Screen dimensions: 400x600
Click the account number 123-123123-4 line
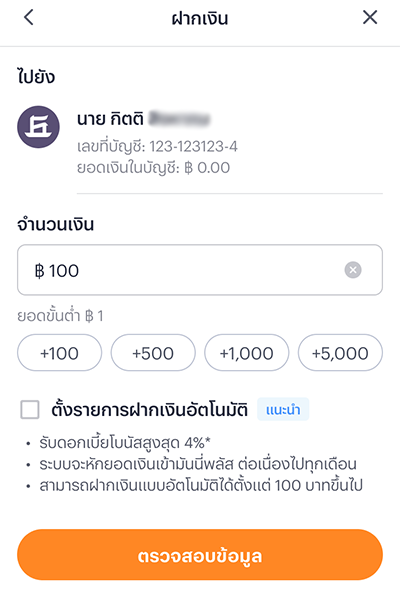(x=157, y=146)
